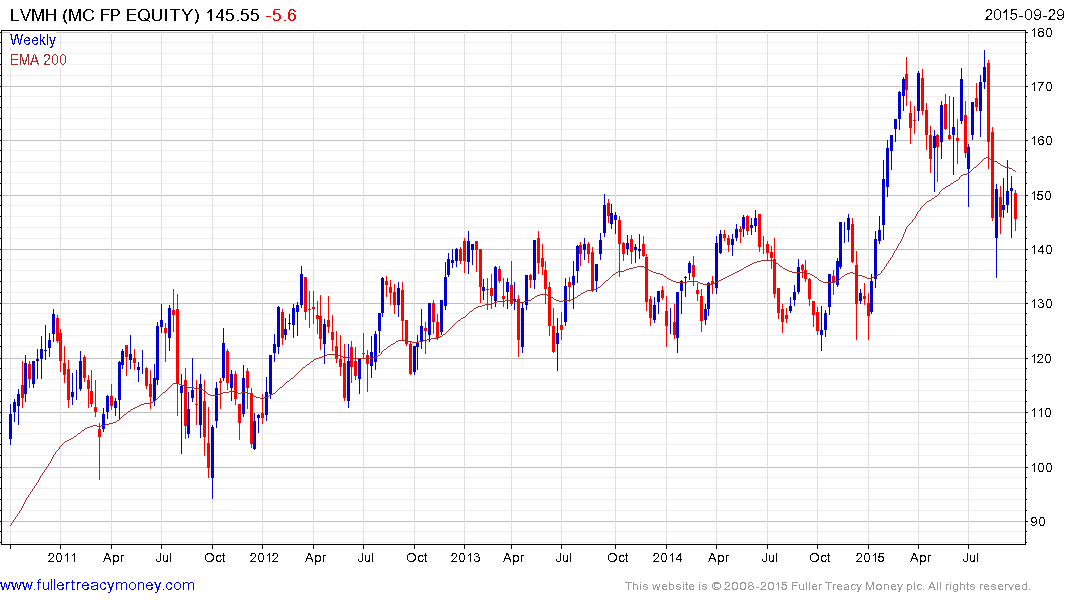The height and width of the screenshot is (600, 1075).
Task: Click the chart date 2015-09-29
Action: (1024, 14)
